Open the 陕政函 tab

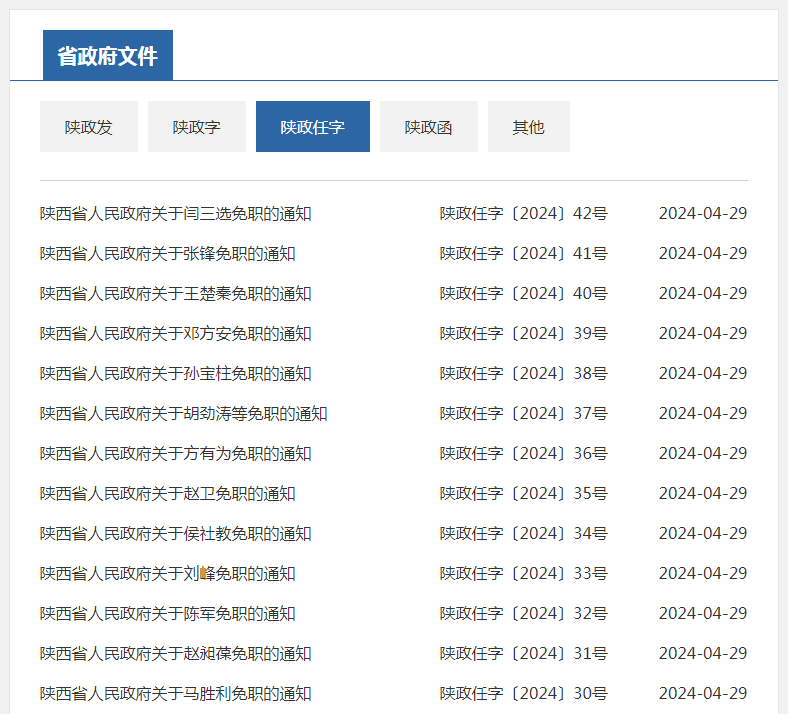428,127
